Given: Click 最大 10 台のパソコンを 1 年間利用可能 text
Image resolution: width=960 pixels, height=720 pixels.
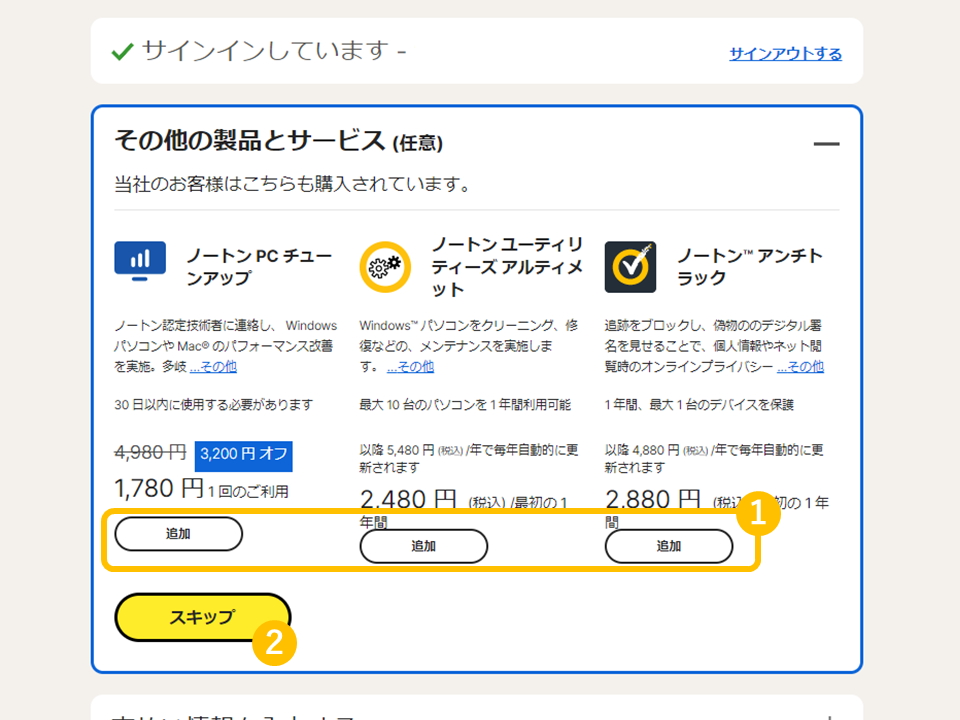Looking at the screenshot, I should pos(465,405).
